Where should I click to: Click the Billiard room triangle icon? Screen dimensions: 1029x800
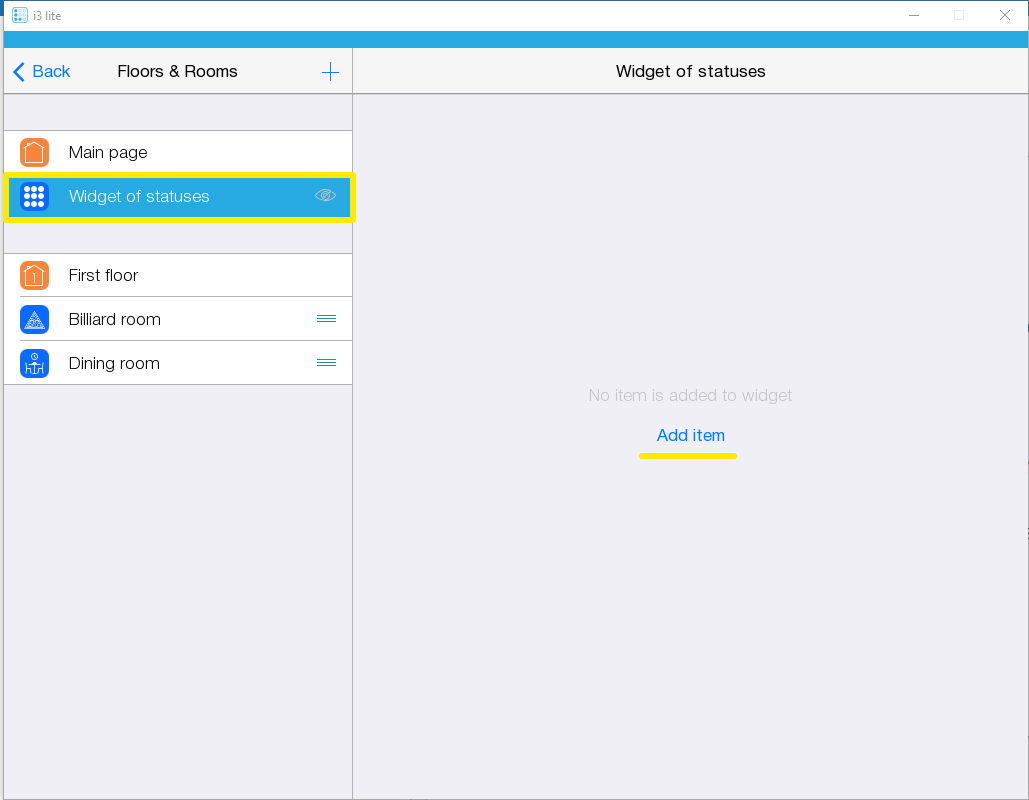[x=34, y=320]
